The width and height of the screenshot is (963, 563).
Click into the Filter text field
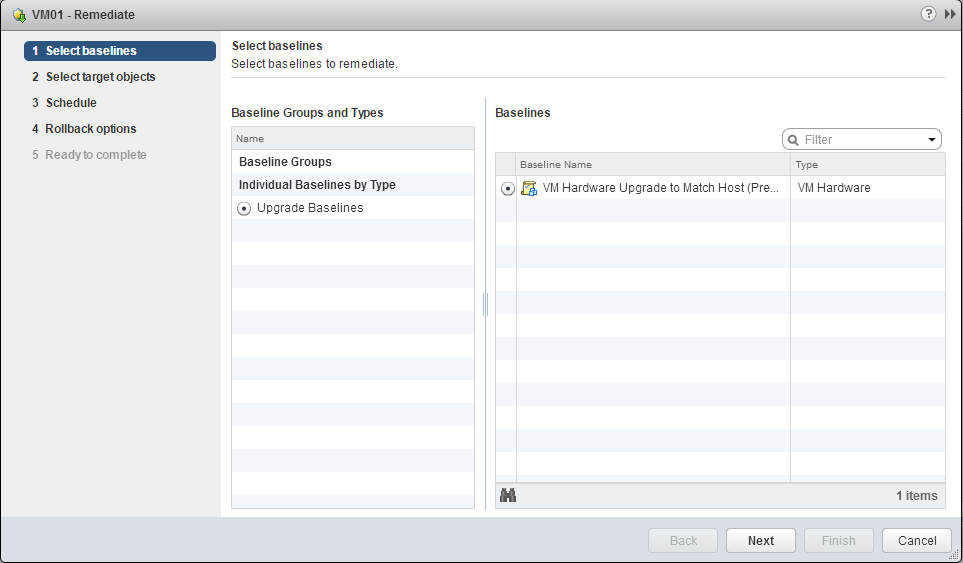[x=862, y=140]
